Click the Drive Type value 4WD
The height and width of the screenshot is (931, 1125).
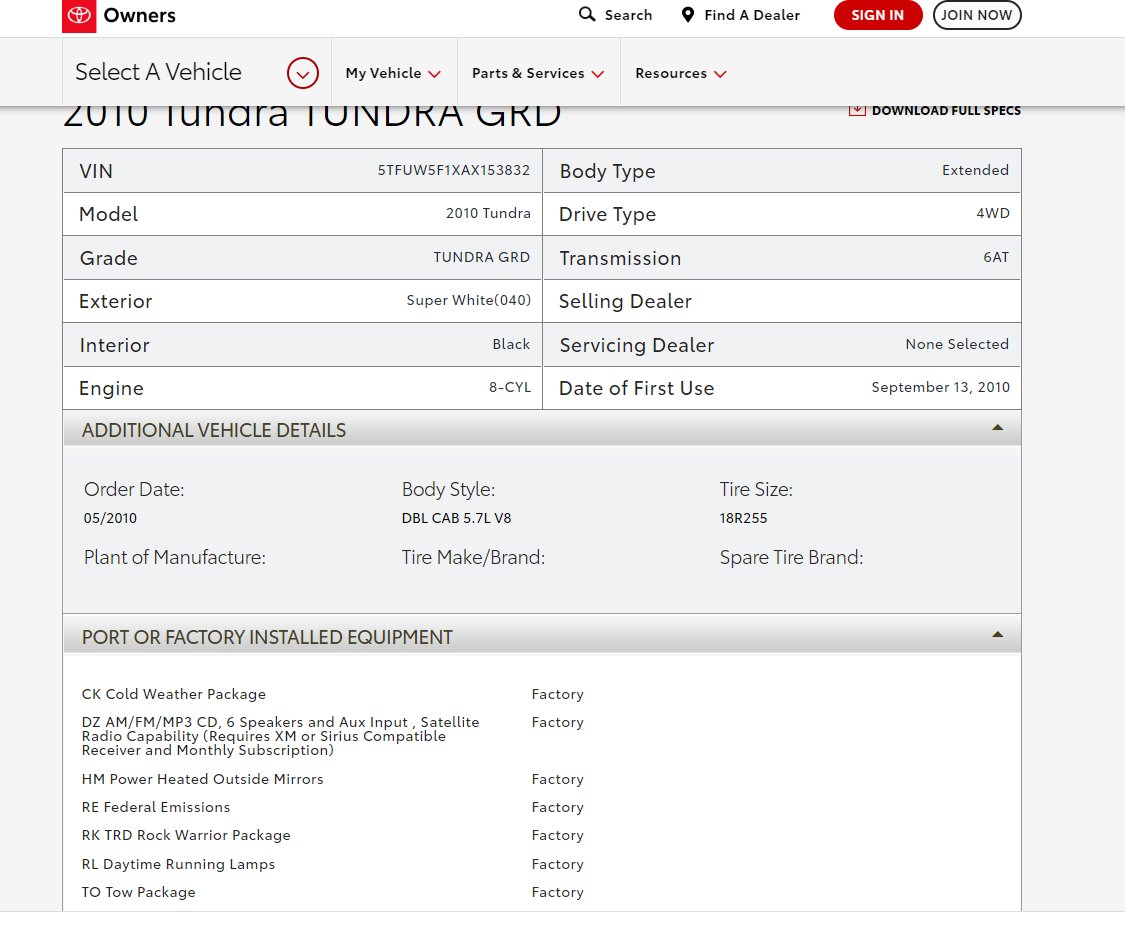(x=993, y=213)
